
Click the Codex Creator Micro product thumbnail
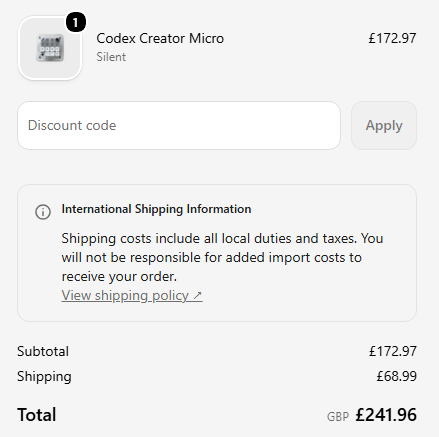pos(50,48)
